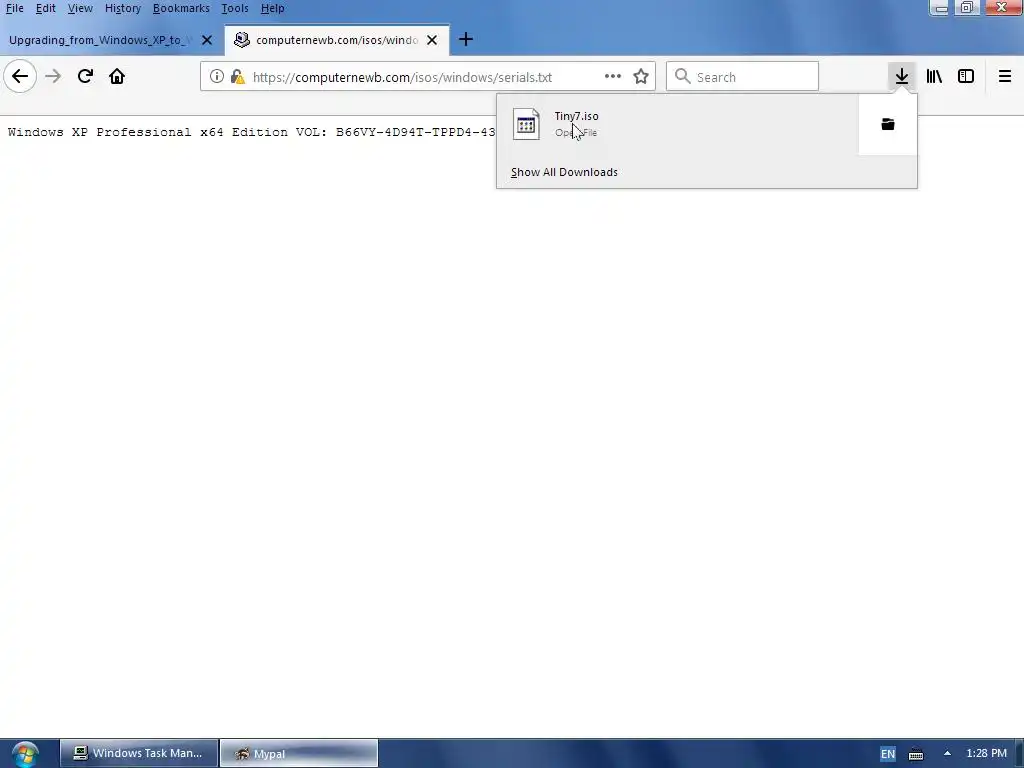The image size is (1024, 768).
Task: Switch to Windows Task Manager taskbar button
Action: (138, 753)
